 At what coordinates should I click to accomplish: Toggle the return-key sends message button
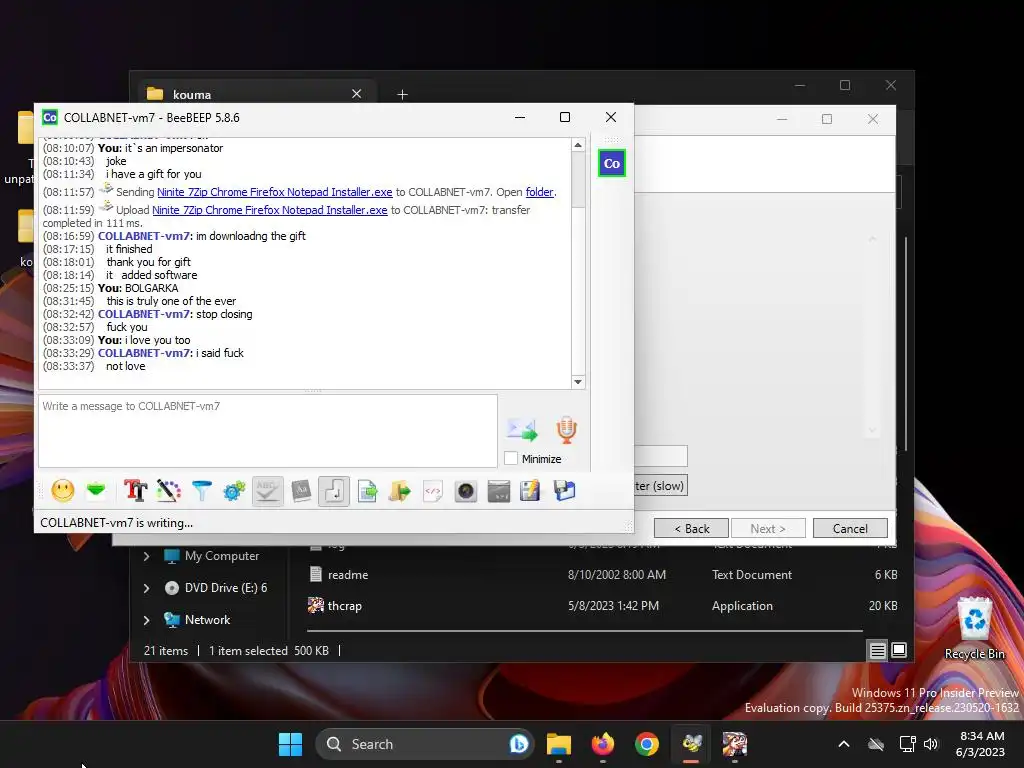click(334, 490)
